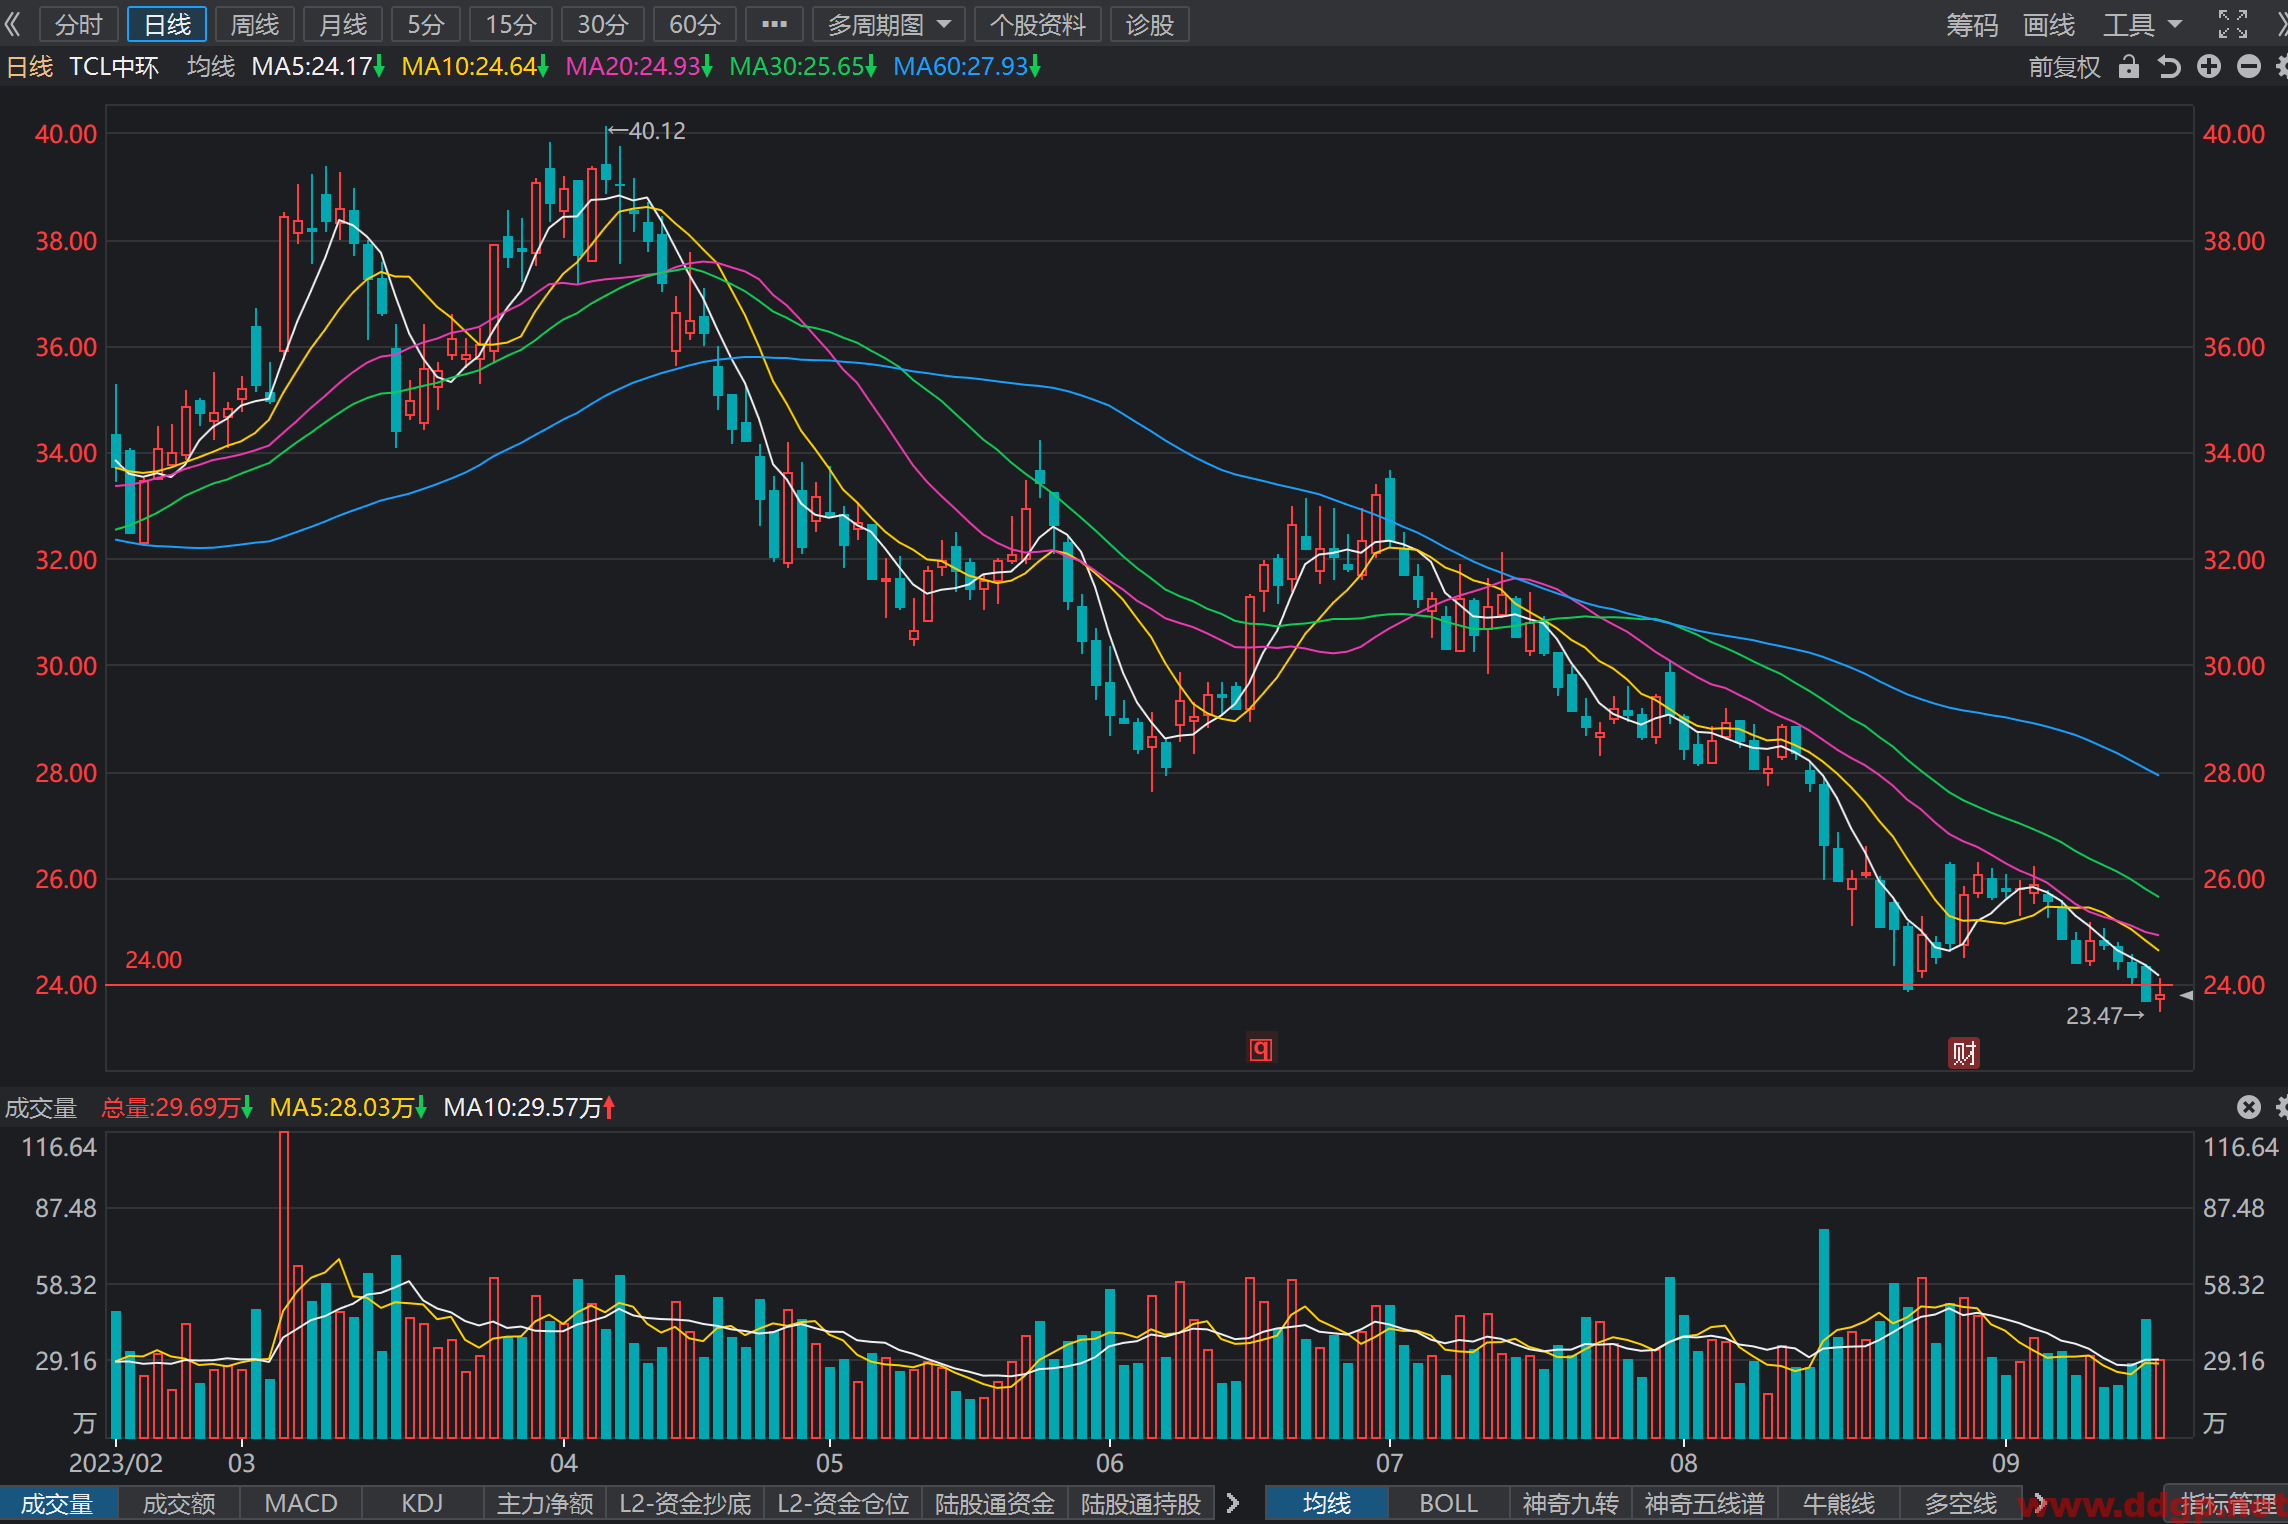
Task: Select the 主力净额 indicator tab
Action: 545,1504
